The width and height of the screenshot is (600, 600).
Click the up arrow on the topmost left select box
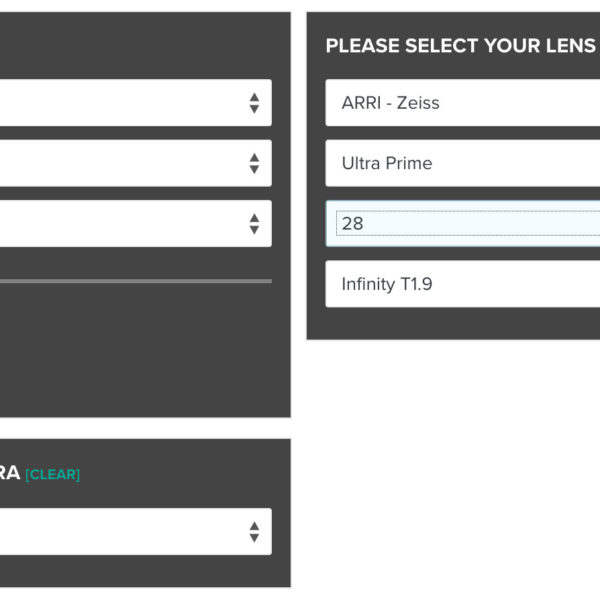coord(254,97)
